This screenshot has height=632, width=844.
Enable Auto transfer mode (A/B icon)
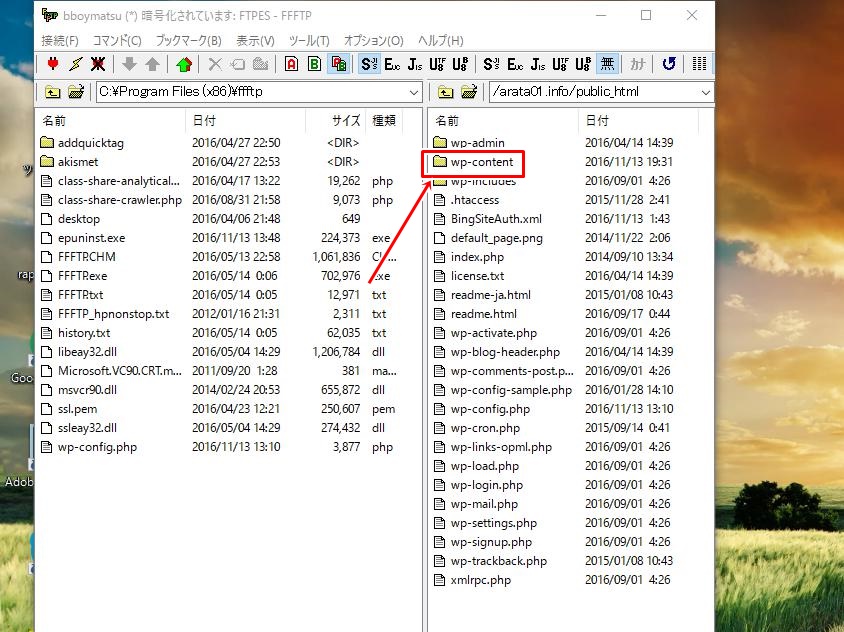coord(338,64)
